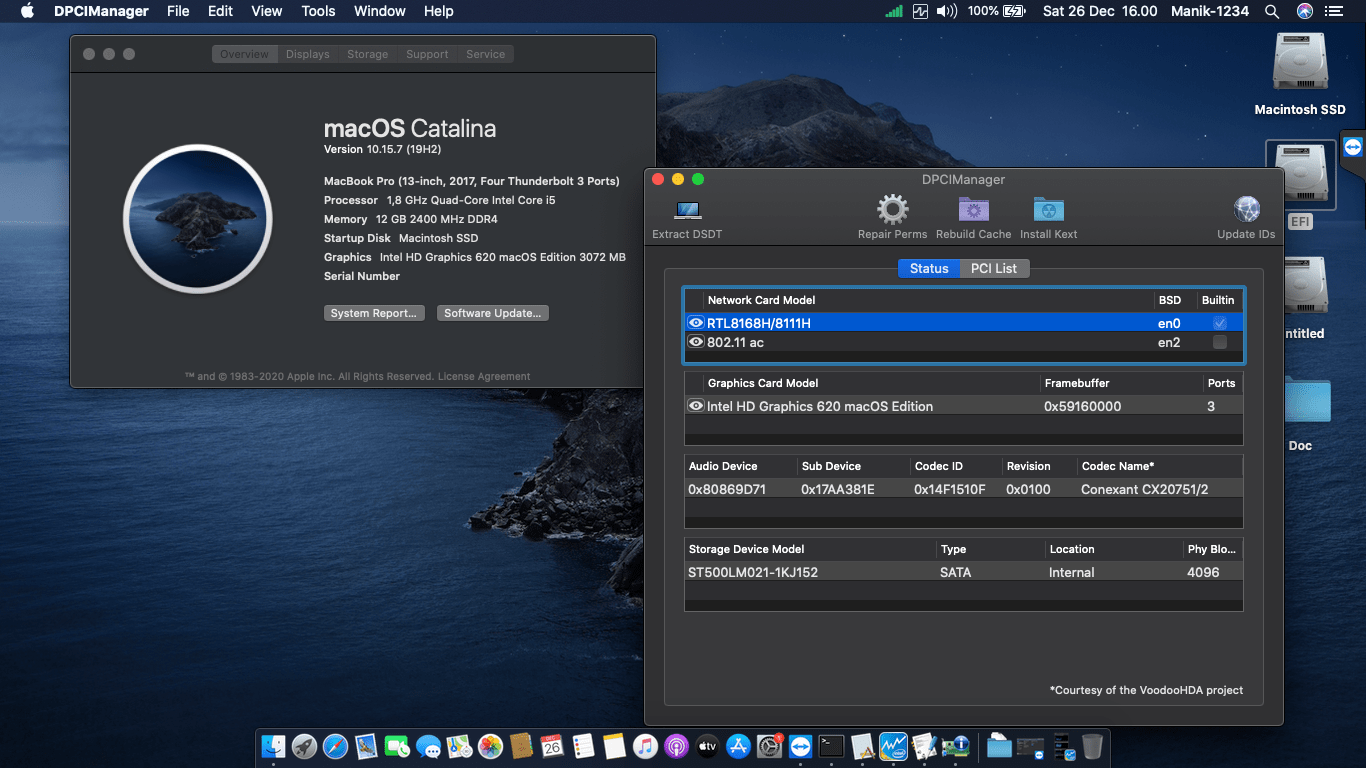Click the System Report button

click(375, 313)
